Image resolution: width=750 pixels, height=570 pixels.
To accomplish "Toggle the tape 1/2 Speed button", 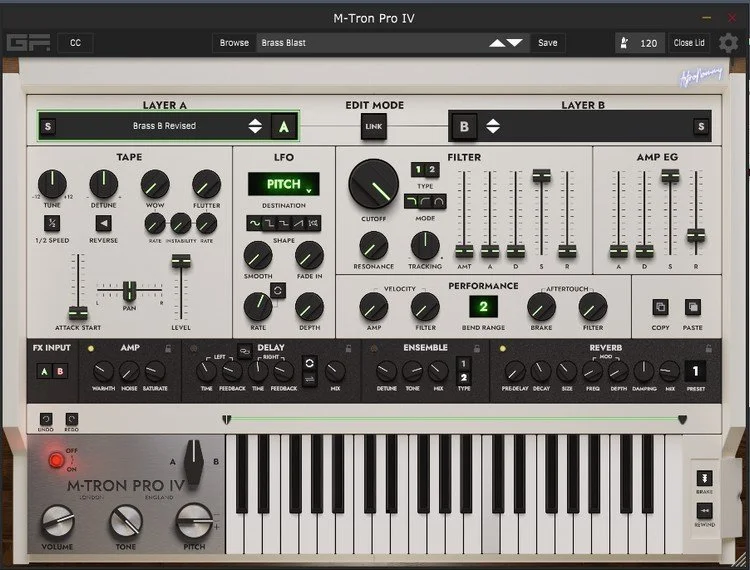I will coord(52,223).
